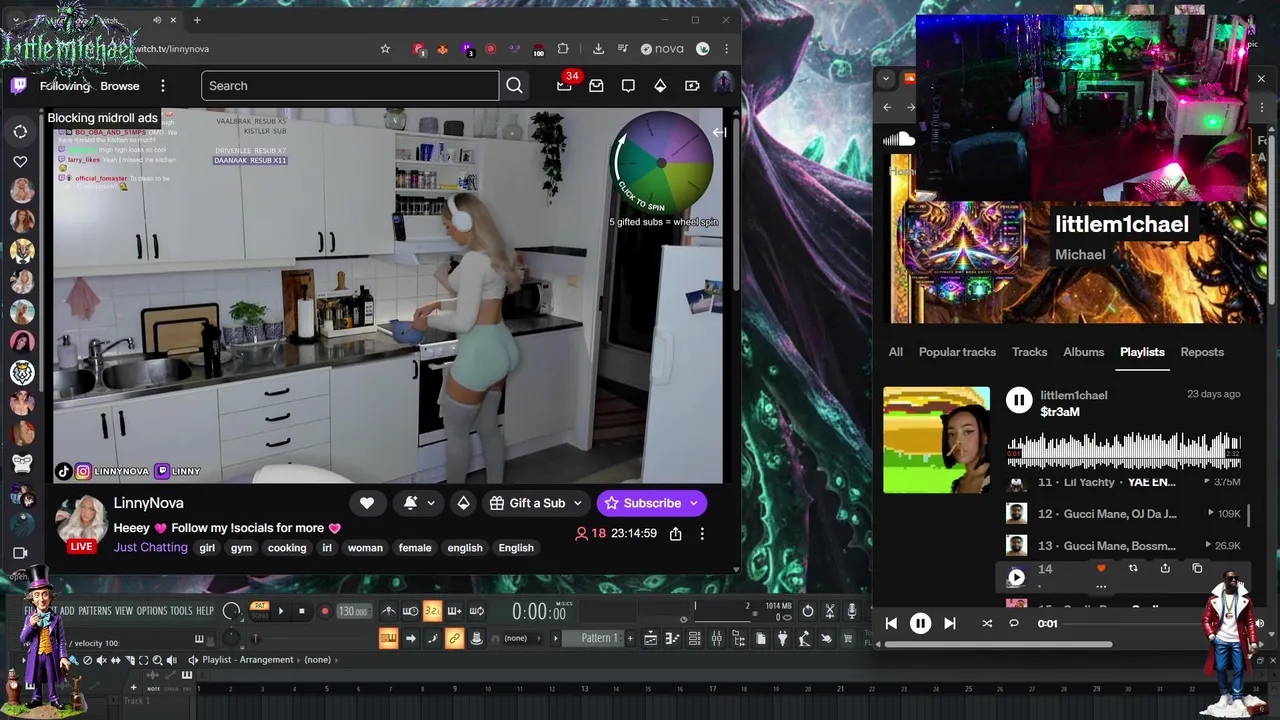1280x720 pixels.
Task: Open littlem1chael playlist author link
Action: coord(1074,395)
